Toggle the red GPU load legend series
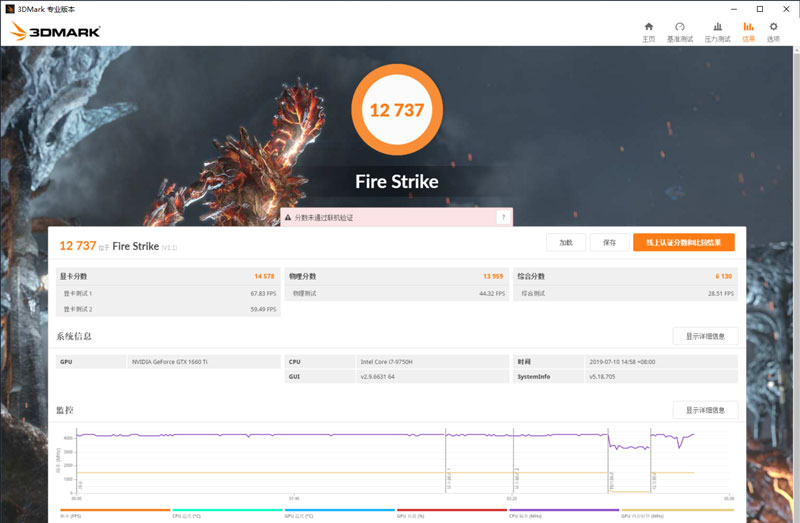 pos(452,513)
